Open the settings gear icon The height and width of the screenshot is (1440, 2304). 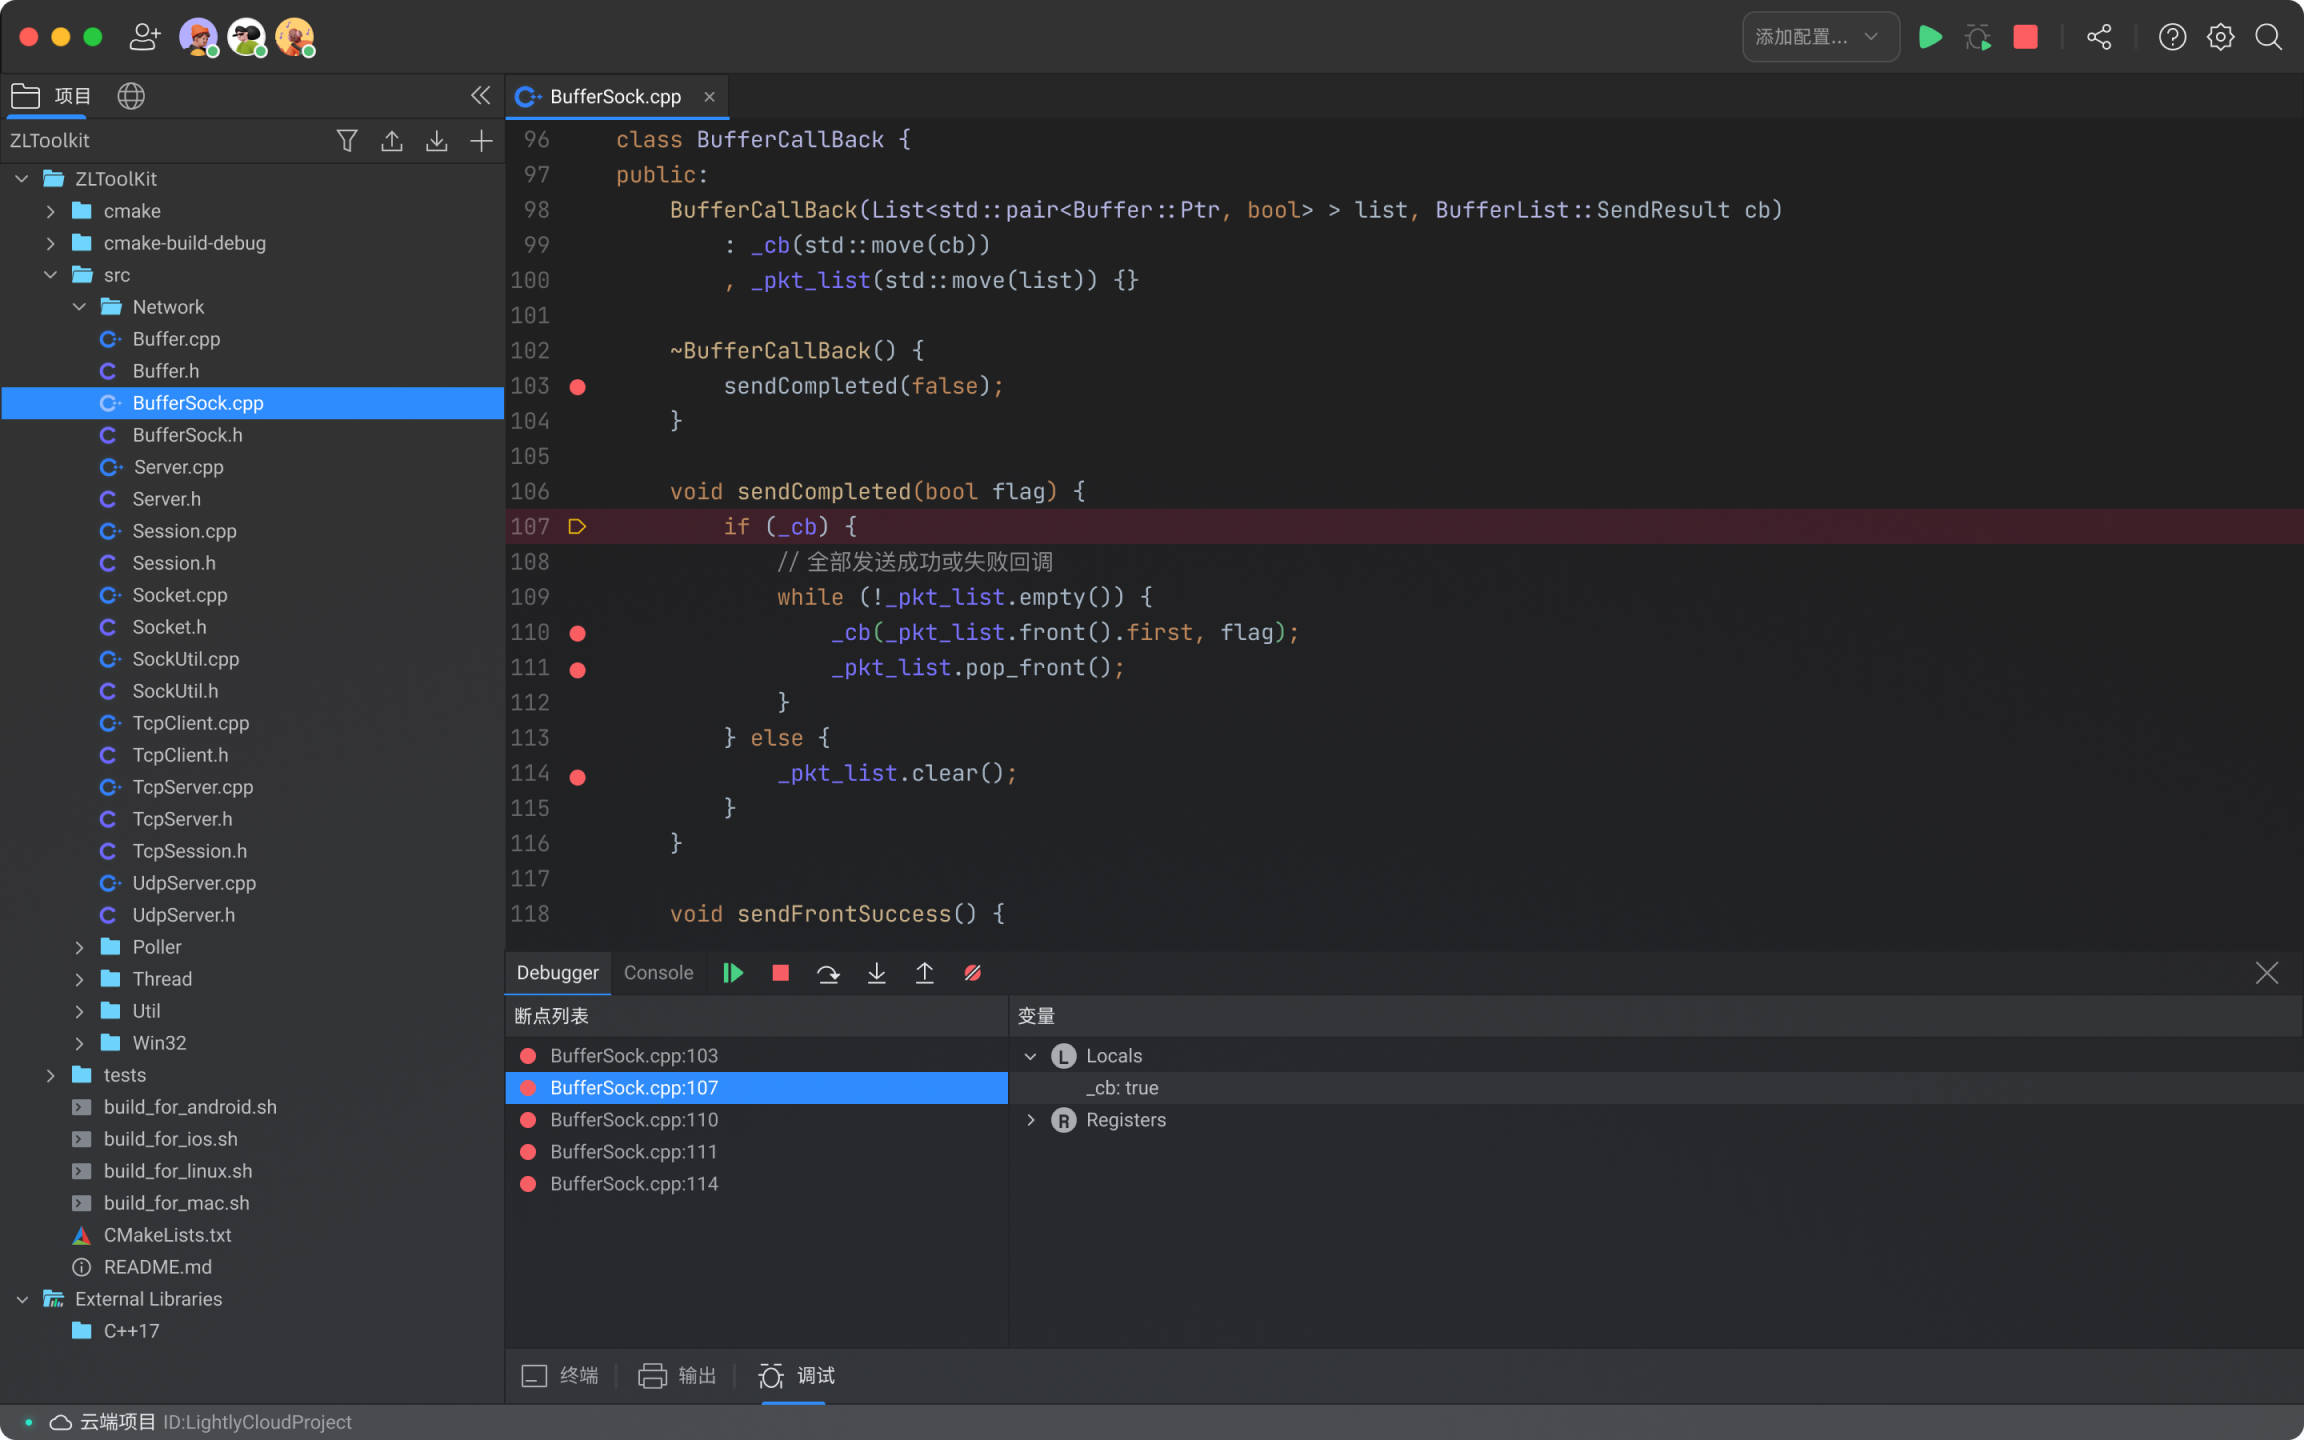[x=2220, y=37]
